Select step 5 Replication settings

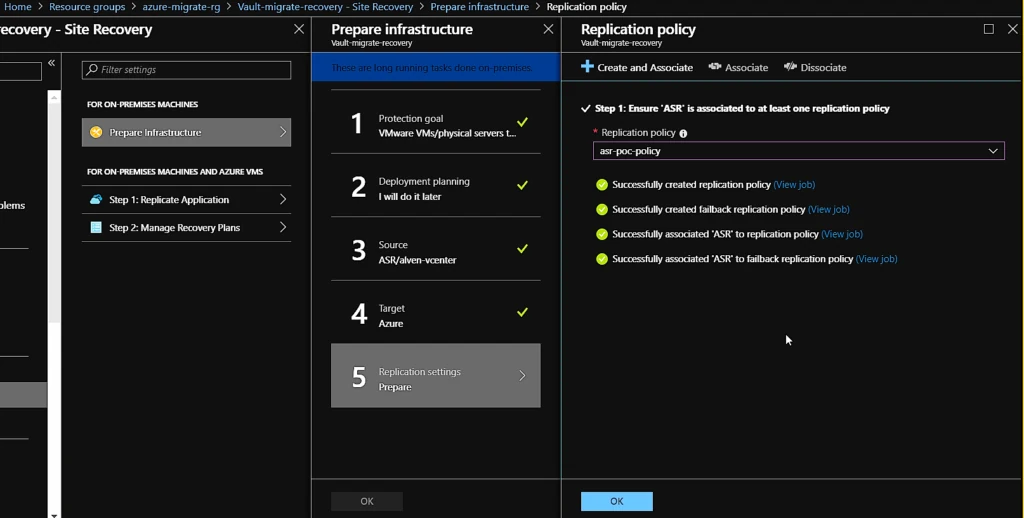click(436, 376)
